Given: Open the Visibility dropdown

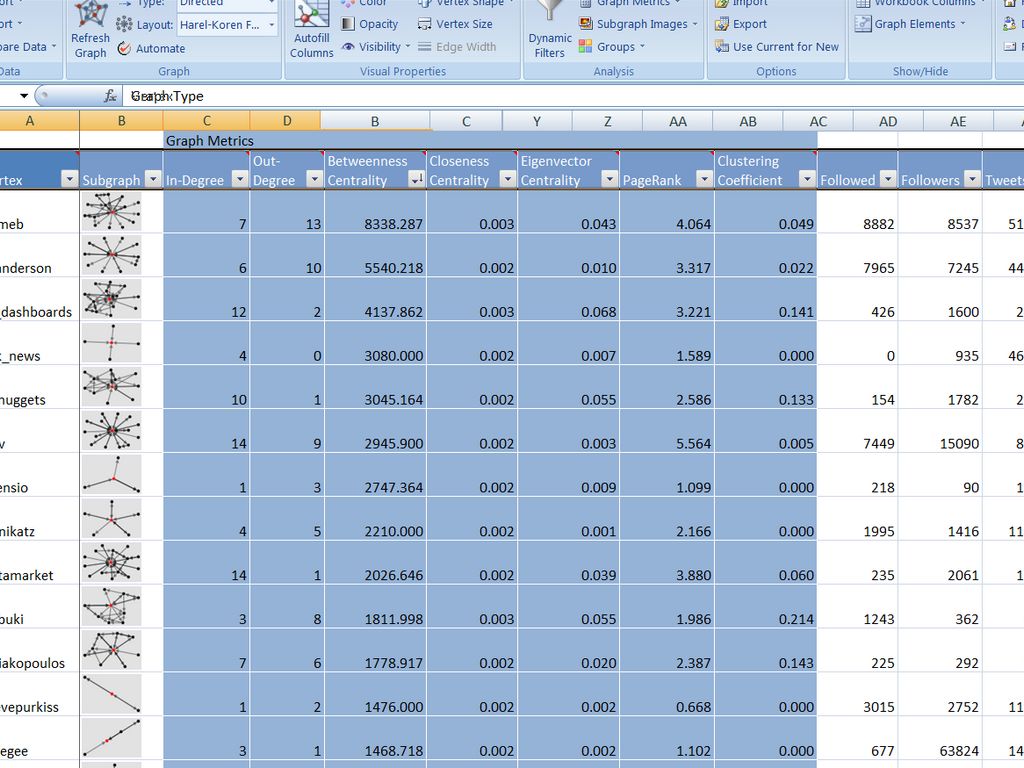Looking at the screenshot, I should point(379,47).
